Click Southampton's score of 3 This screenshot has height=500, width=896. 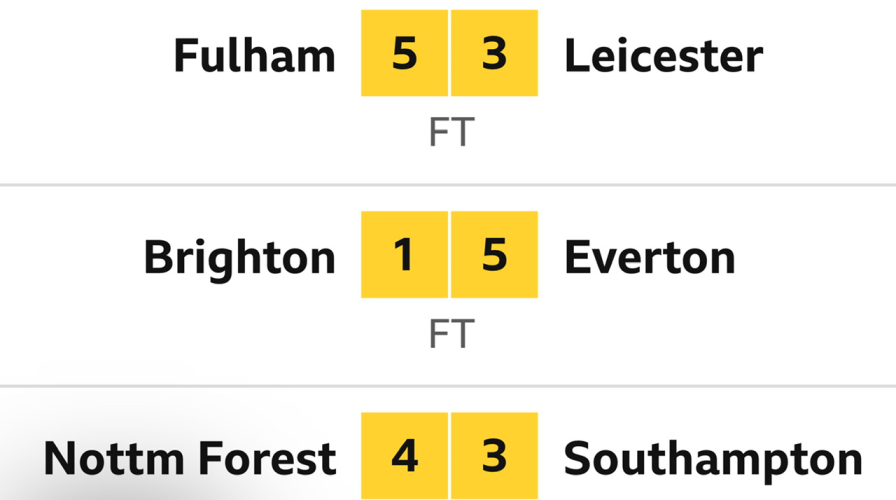pyautogui.click(x=494, y=456)
